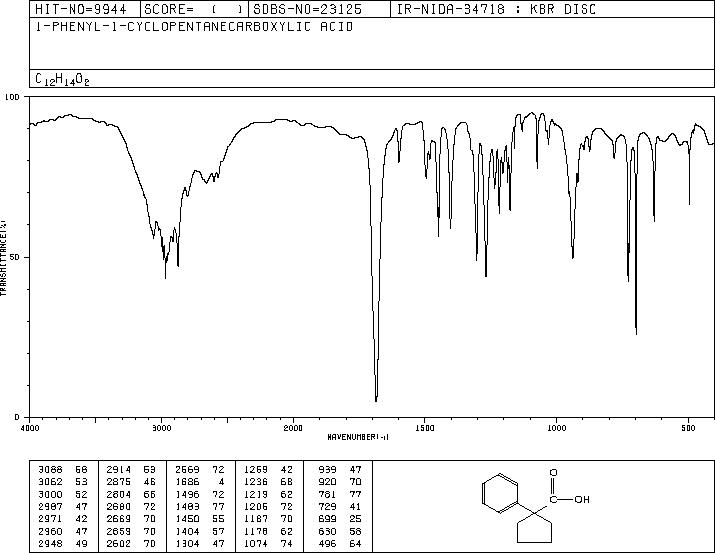This screenshot has height=553, width=715.
Task: Select the 1686 peak entry
Action: click(x=200, y=482)
